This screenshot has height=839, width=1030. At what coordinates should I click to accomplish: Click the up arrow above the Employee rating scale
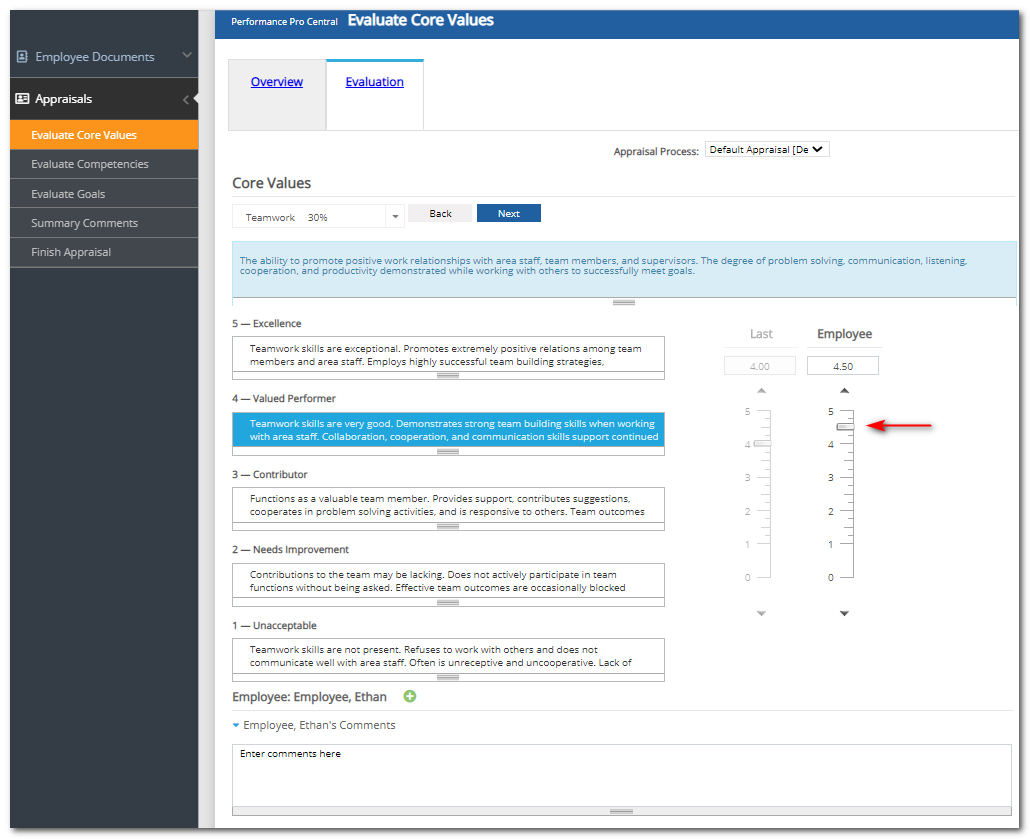(844, 390)
